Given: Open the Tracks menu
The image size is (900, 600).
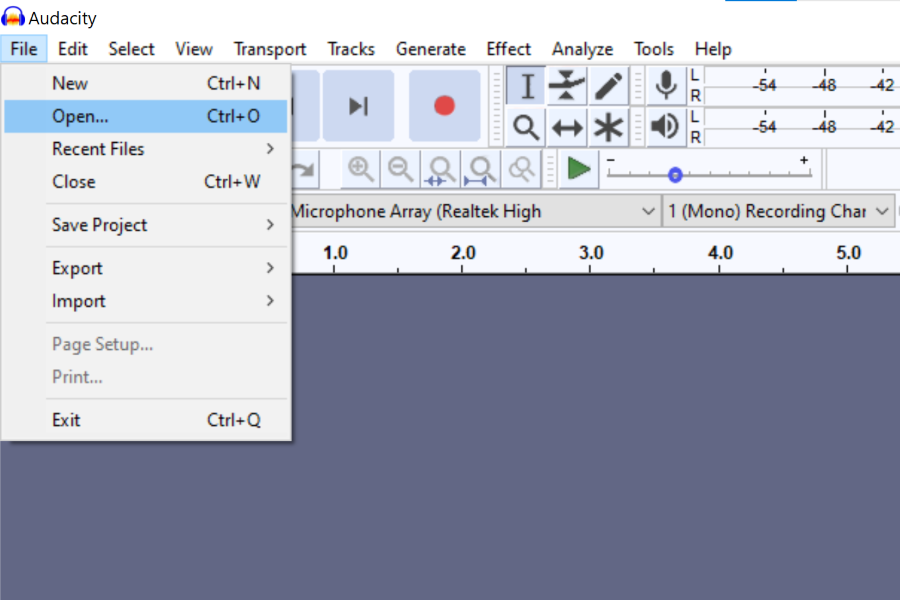Looking at the screenshot, I should click(x=351, y=49).
